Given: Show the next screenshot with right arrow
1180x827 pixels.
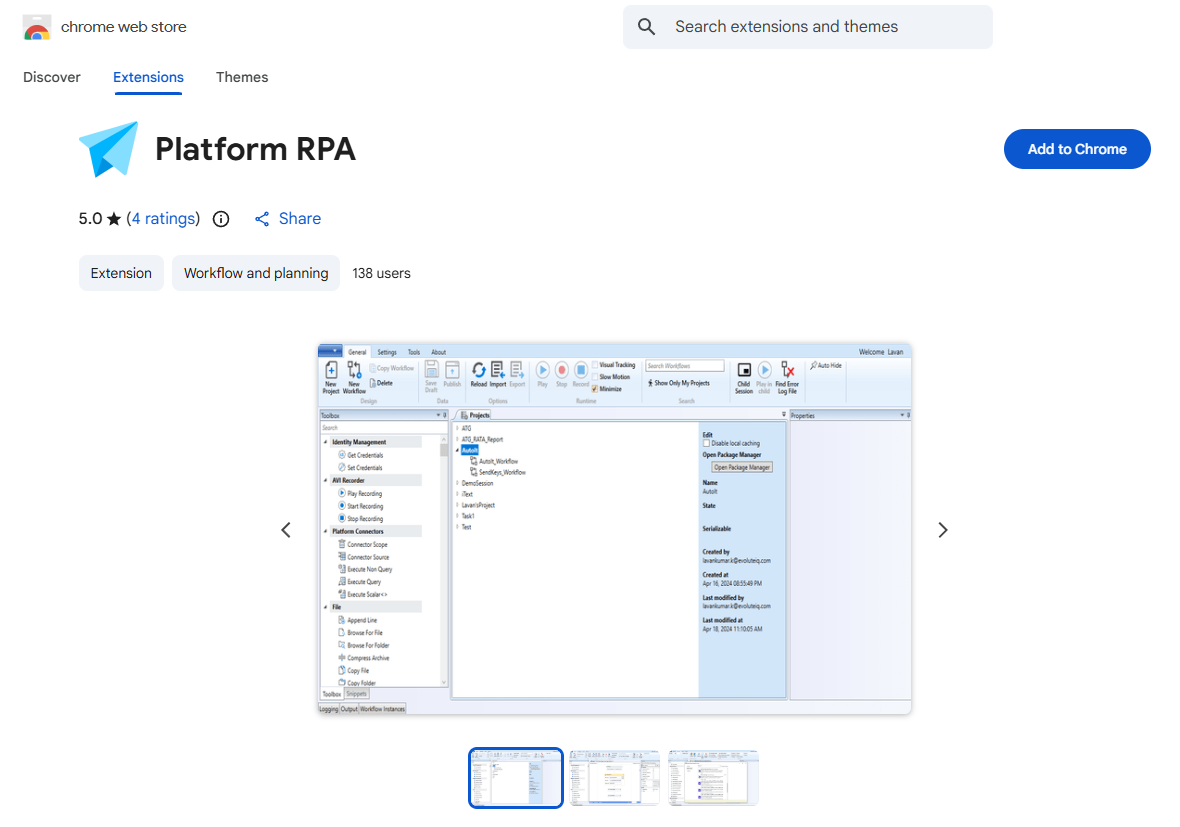Looking at the screenshot, I should (x=943, y=530).
